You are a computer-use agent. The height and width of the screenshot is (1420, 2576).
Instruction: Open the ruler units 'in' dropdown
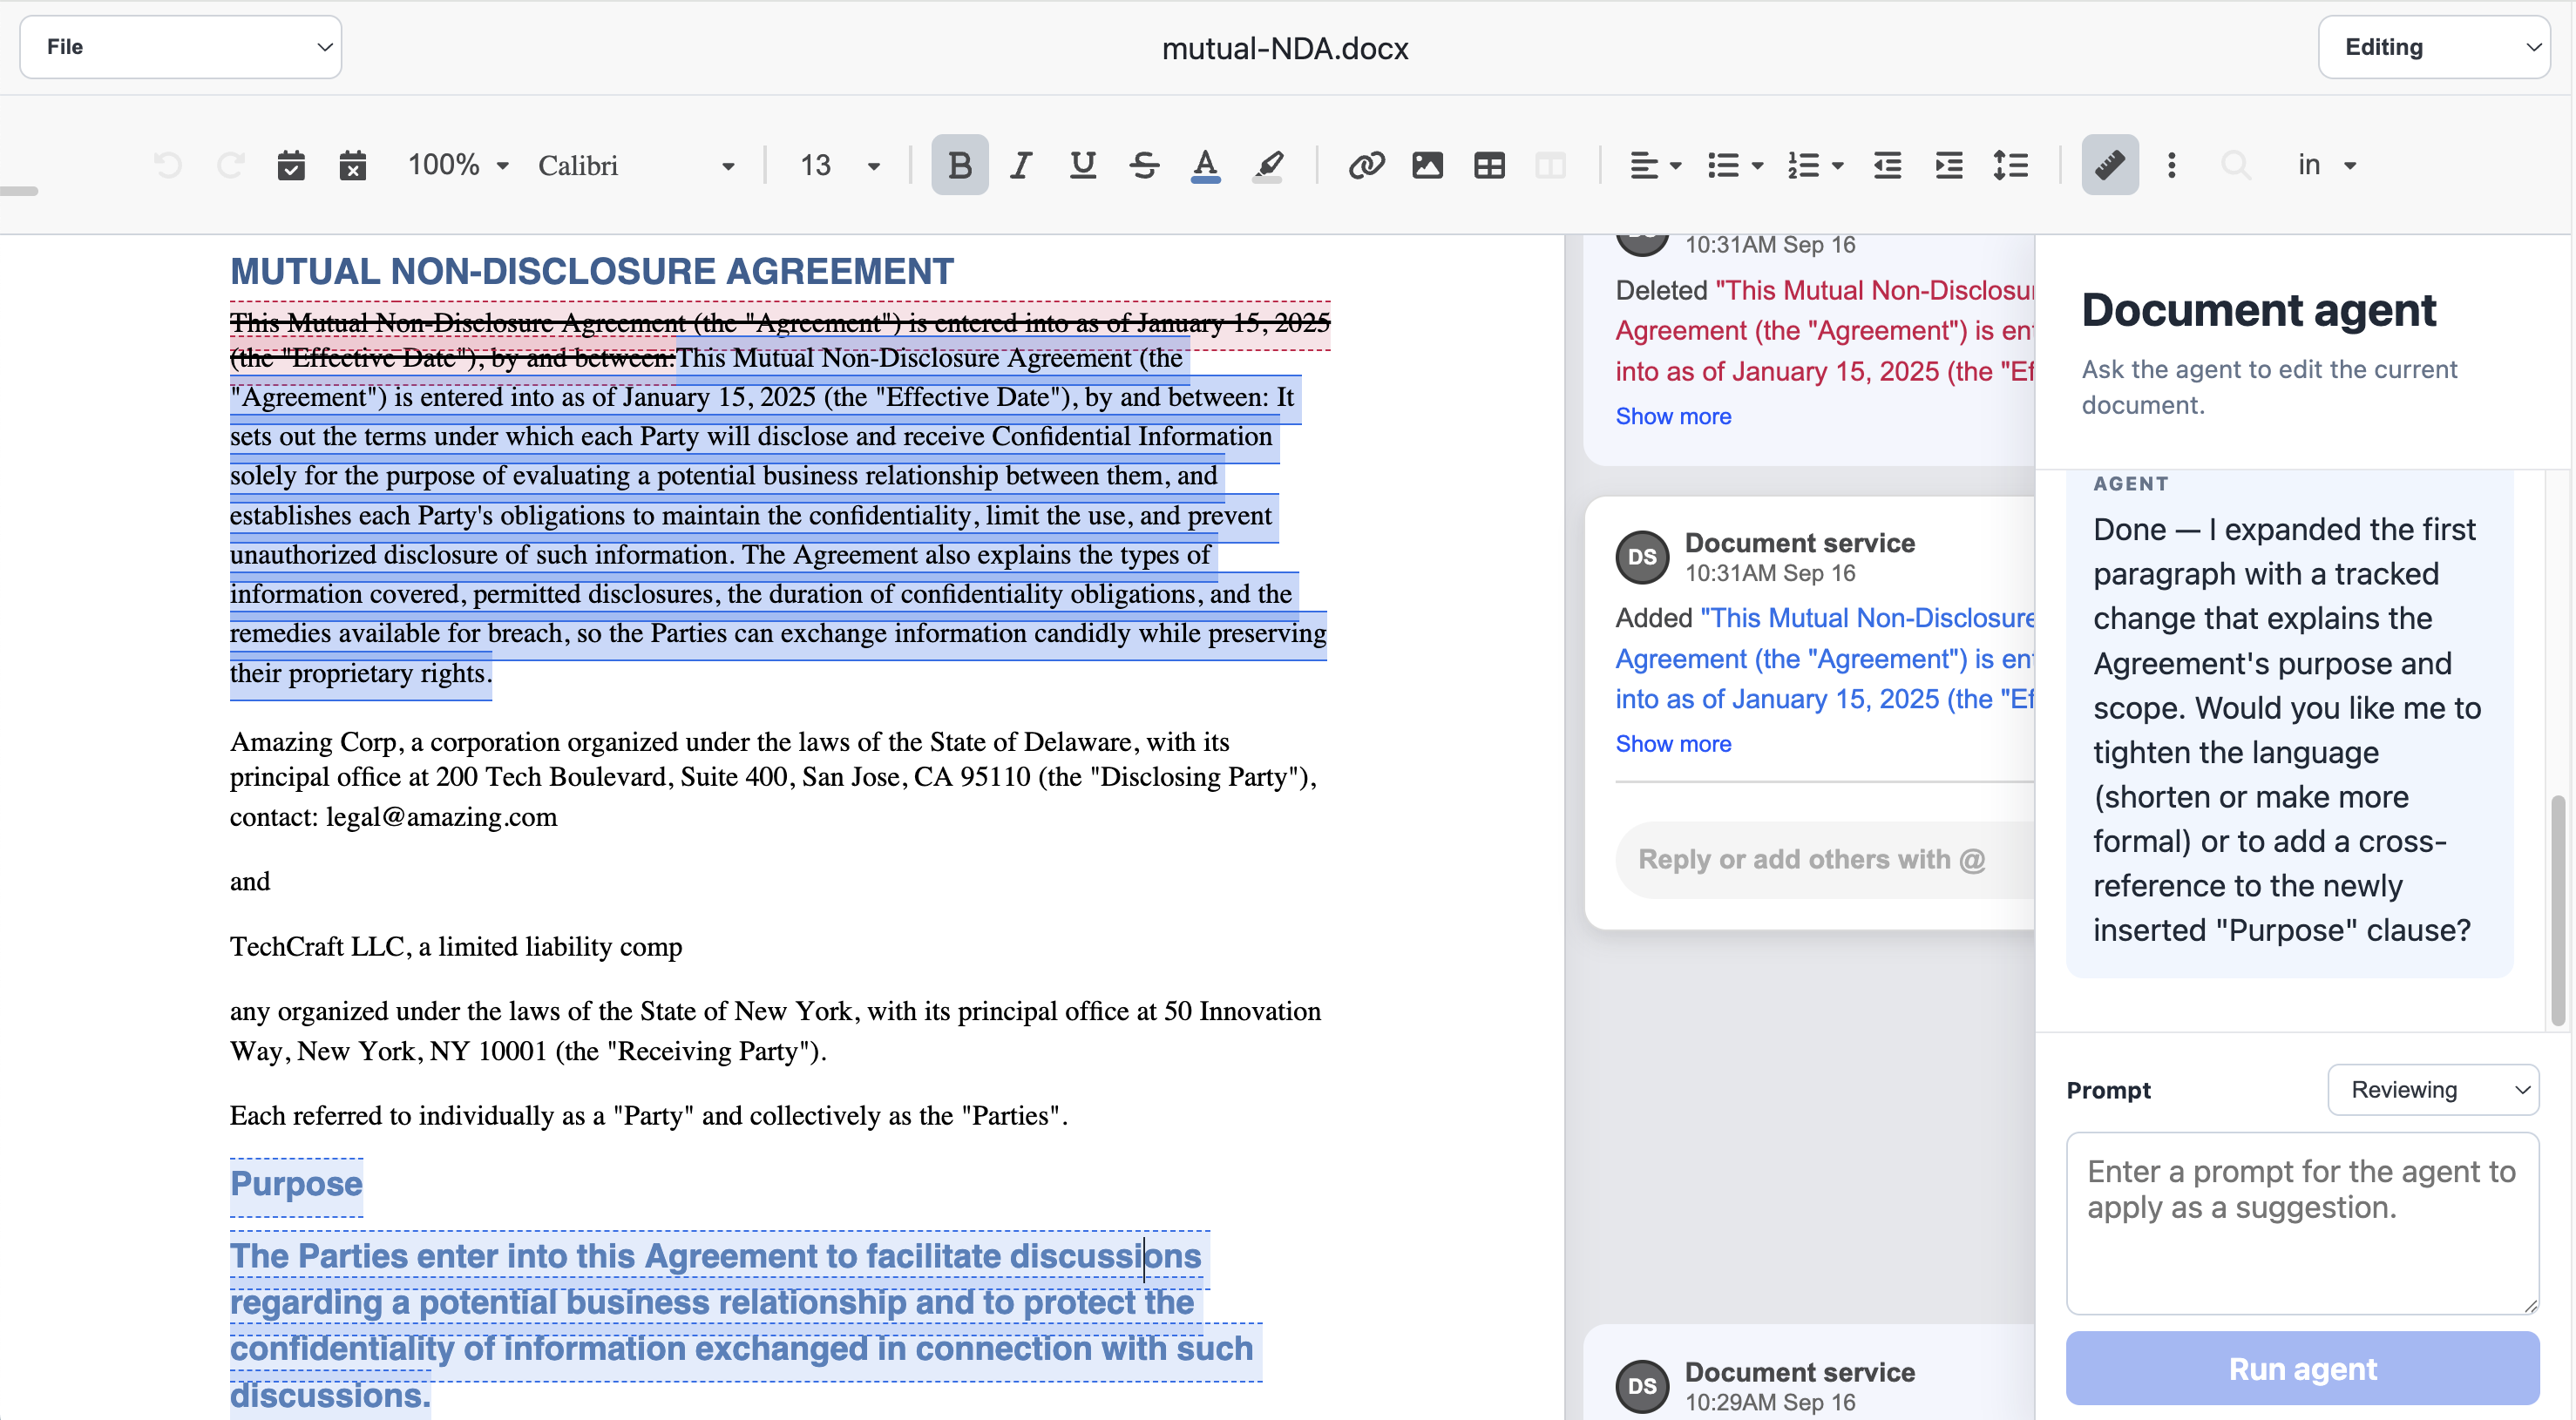pyautogui.click(x=2326, y=165)
